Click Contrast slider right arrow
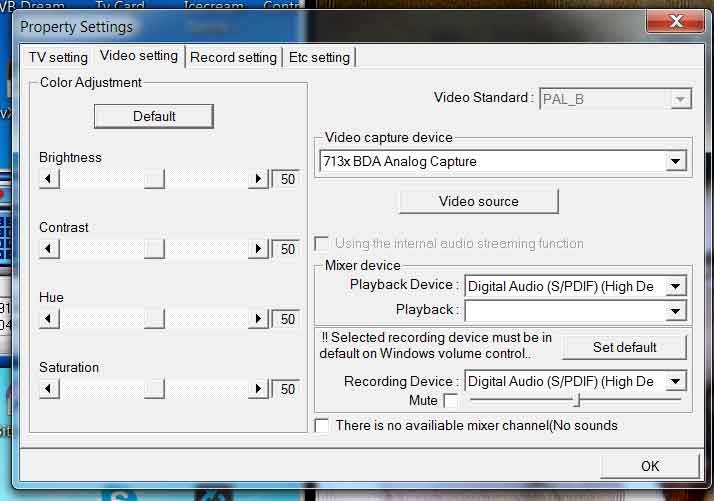The height and width of the screenshot is (501, 714). (259, 249)
